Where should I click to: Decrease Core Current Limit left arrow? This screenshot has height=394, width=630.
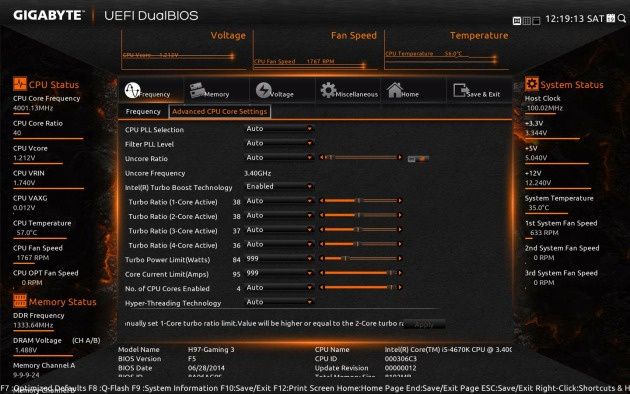coord(322,273)
